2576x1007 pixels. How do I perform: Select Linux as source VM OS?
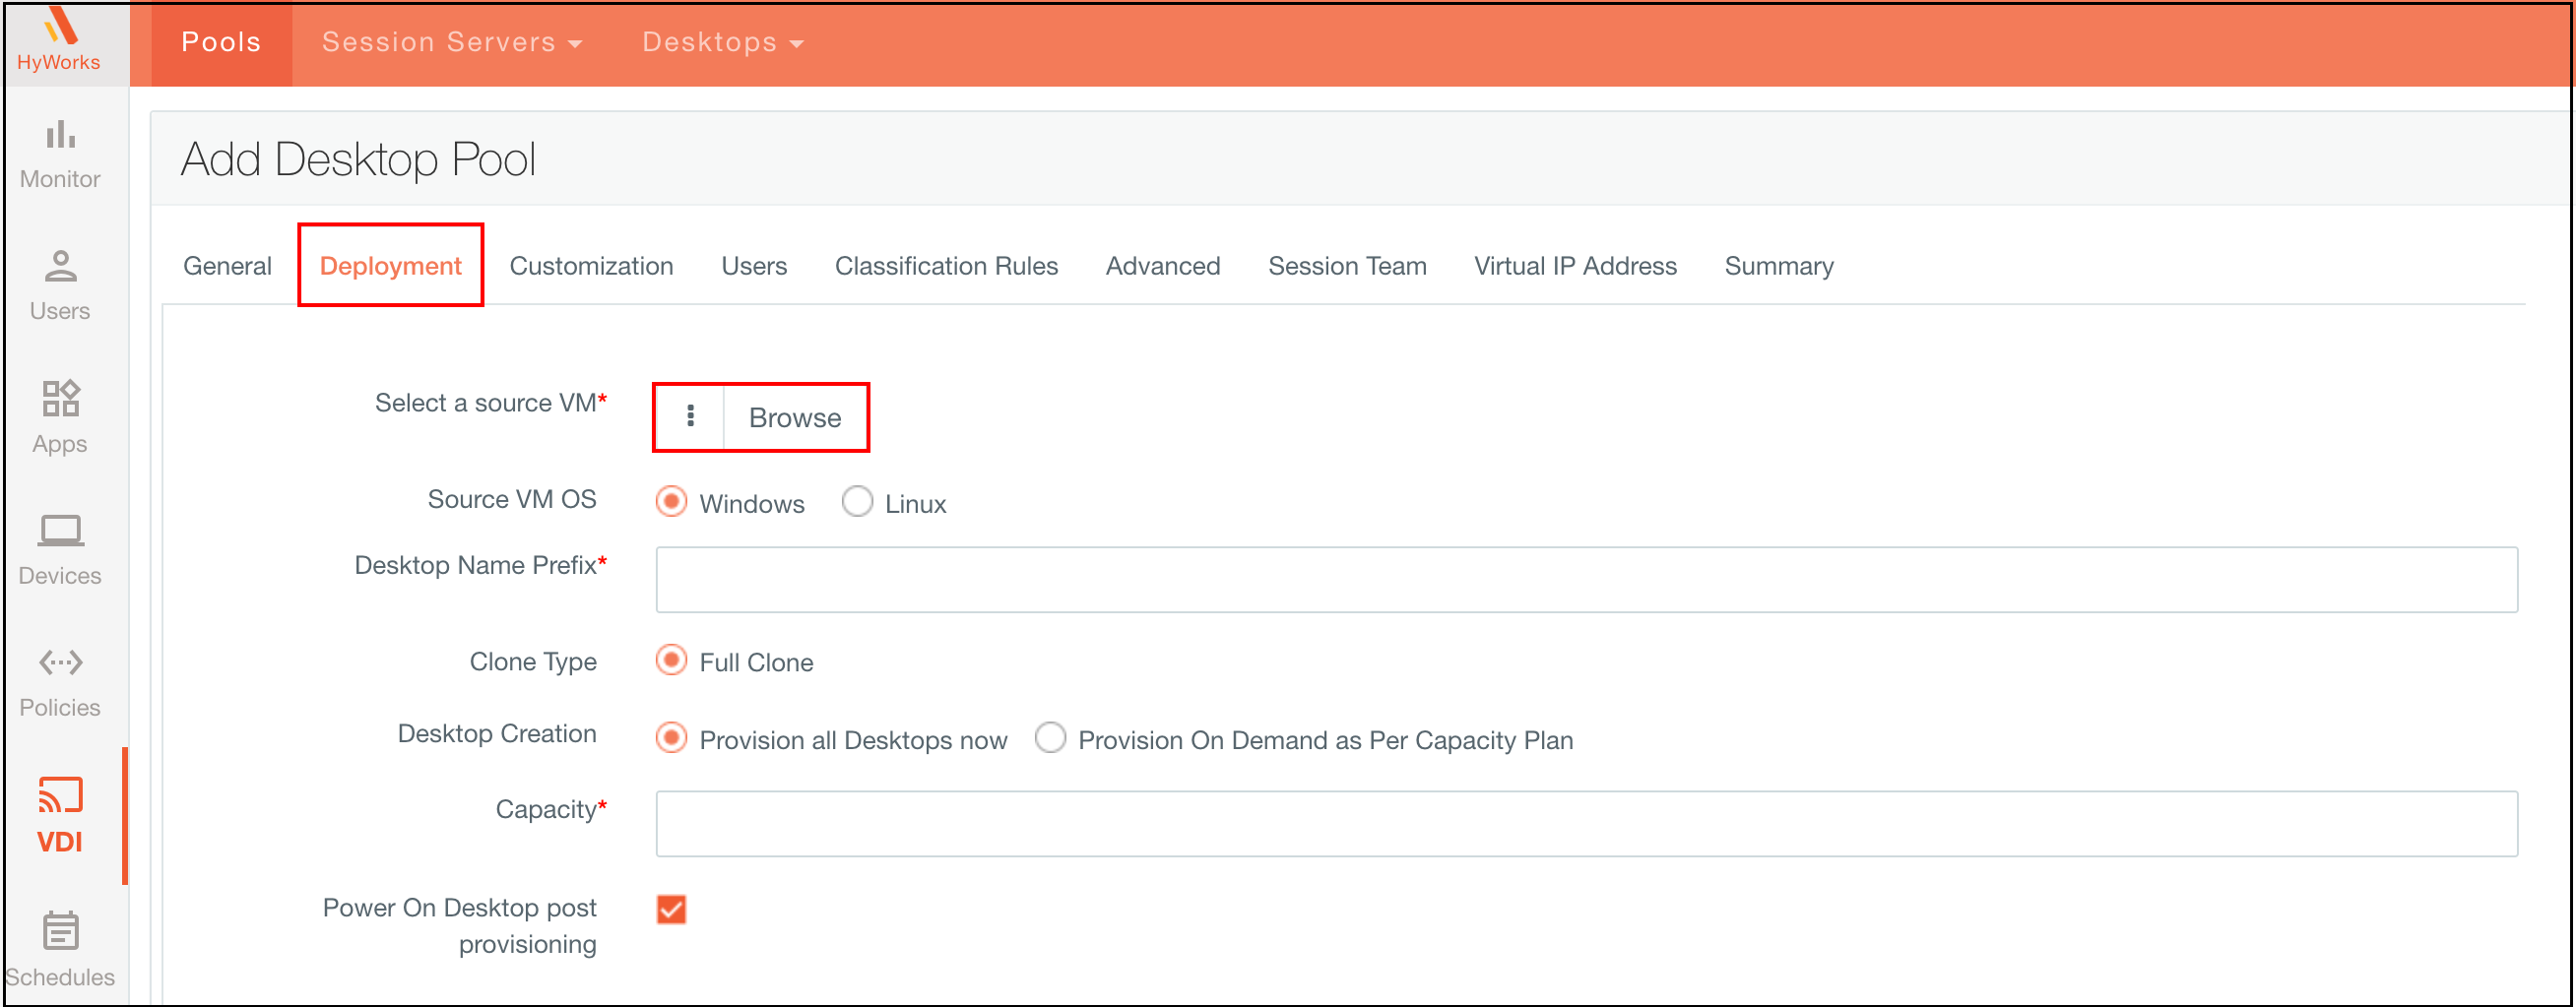pyautogui.click(x=858, y=502)
